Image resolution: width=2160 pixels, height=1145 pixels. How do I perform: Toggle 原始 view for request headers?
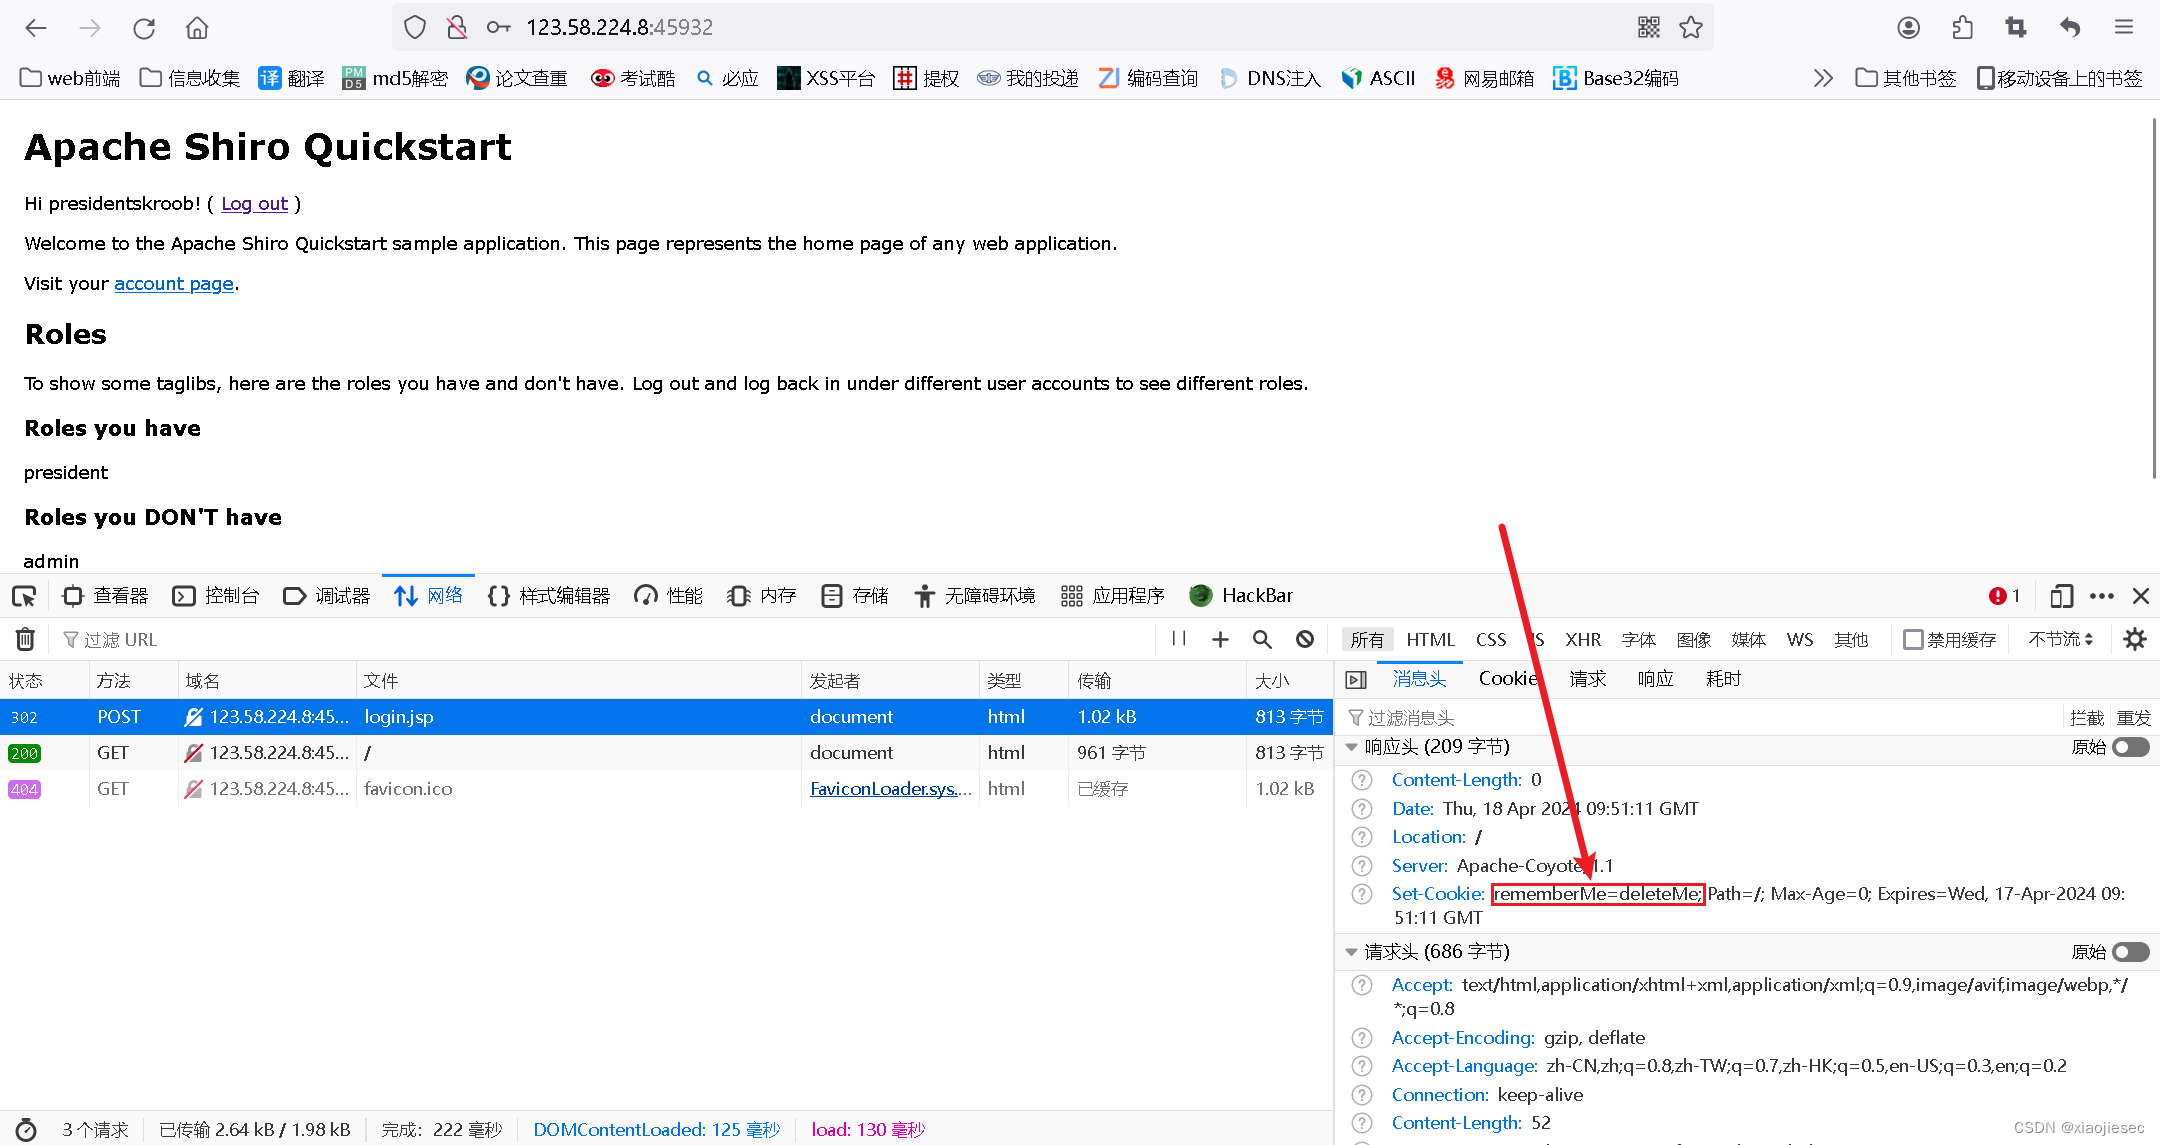pos(2129,951)
